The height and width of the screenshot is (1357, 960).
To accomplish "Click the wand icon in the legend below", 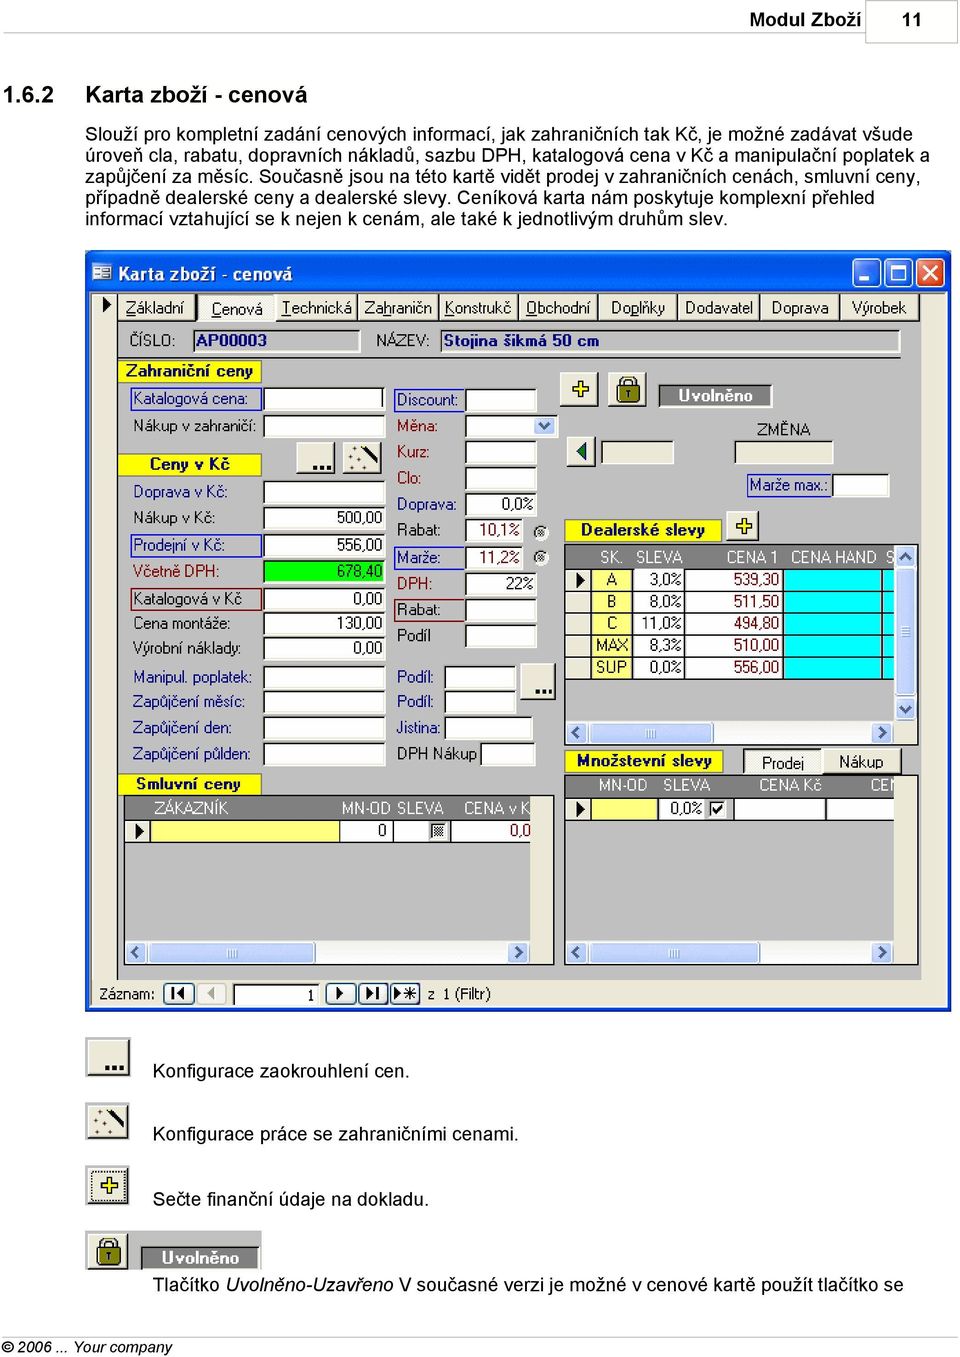I will [x=108, y=1121].
